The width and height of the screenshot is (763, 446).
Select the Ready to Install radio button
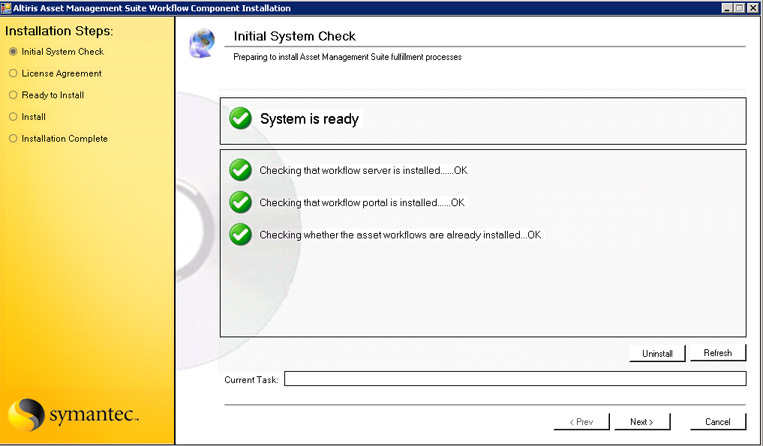[x=13, y=95]
